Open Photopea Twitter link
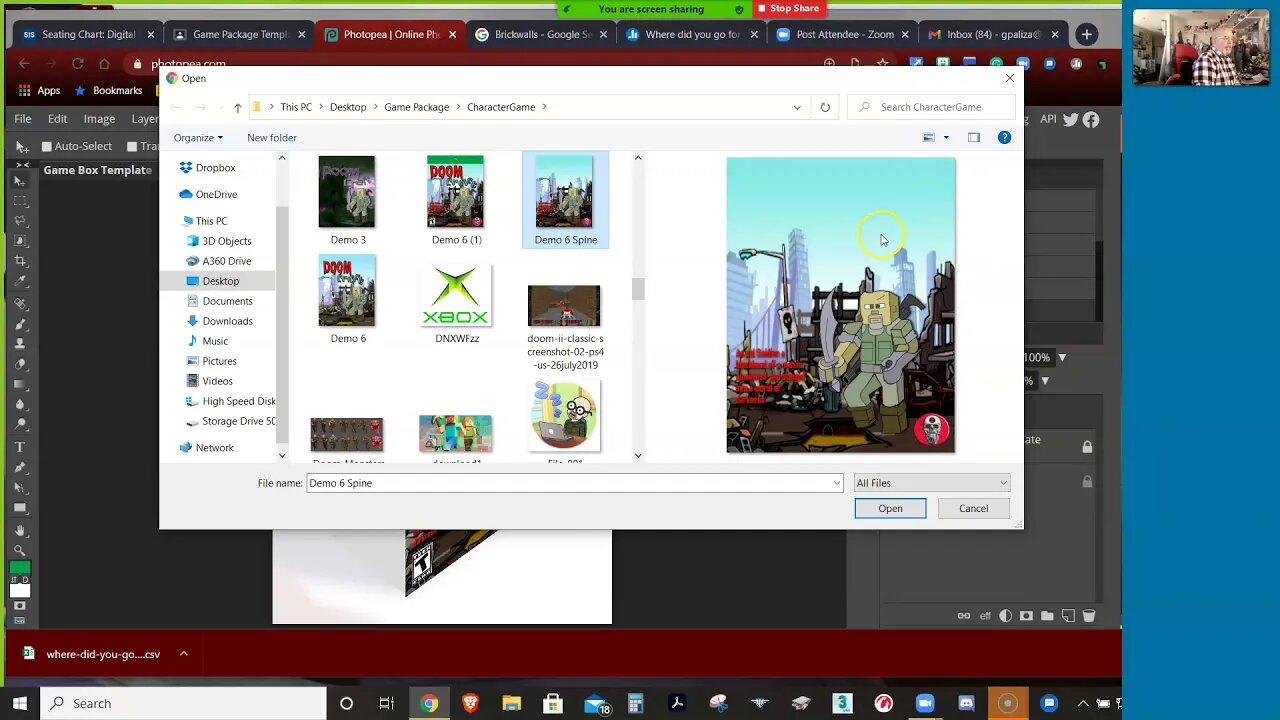This screenshot has height=720, width=1280. click(1071, 119)
